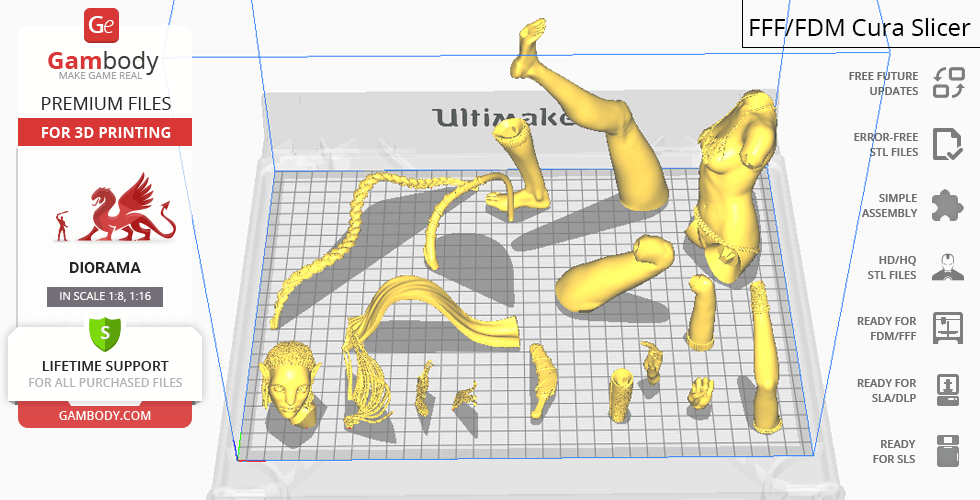Click the Ready for SLS printer icon
Screen dimensions: 980x500
pyautogui.click(x=946, y=451)
